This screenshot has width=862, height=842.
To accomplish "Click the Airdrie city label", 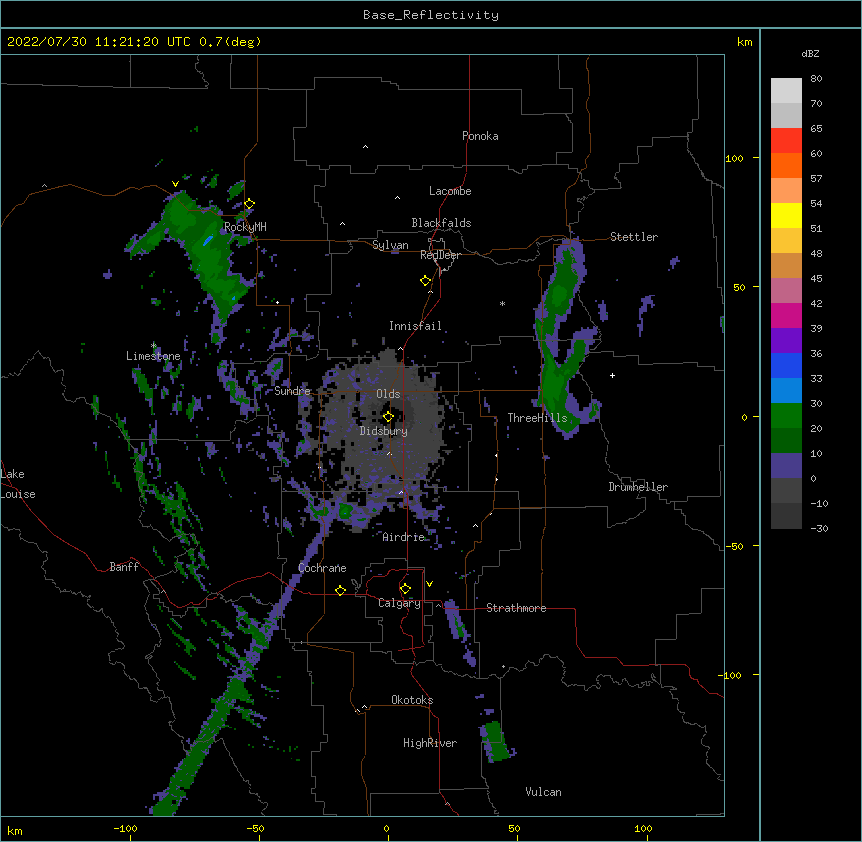I will click(404, 537).
